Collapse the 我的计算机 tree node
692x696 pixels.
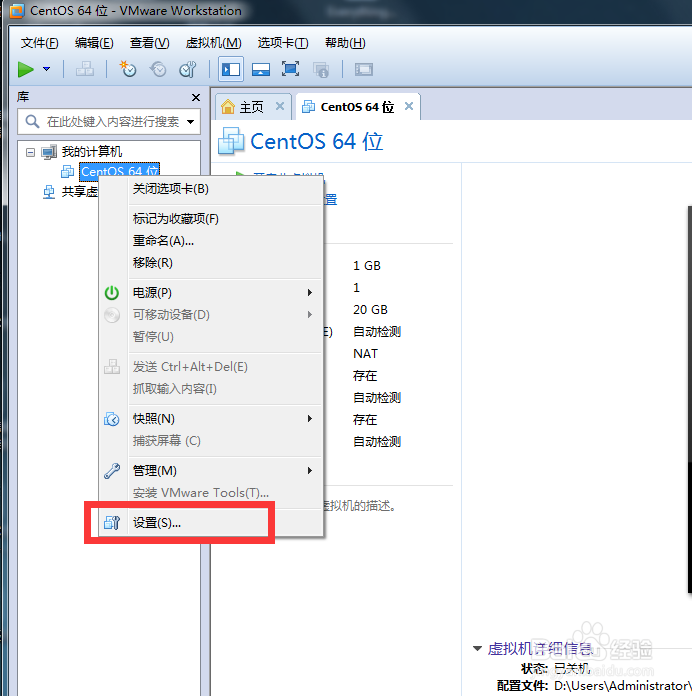(x=30, y=152)
